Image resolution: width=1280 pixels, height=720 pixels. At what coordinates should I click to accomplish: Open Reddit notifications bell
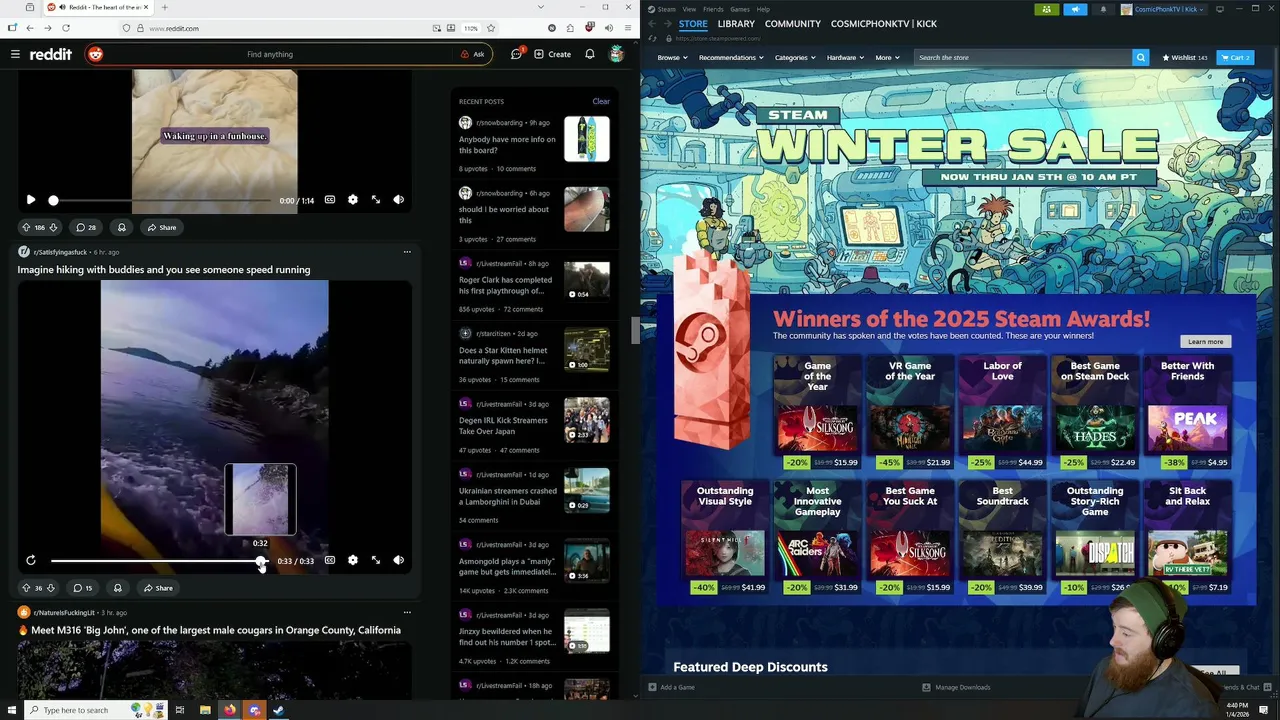590,54
